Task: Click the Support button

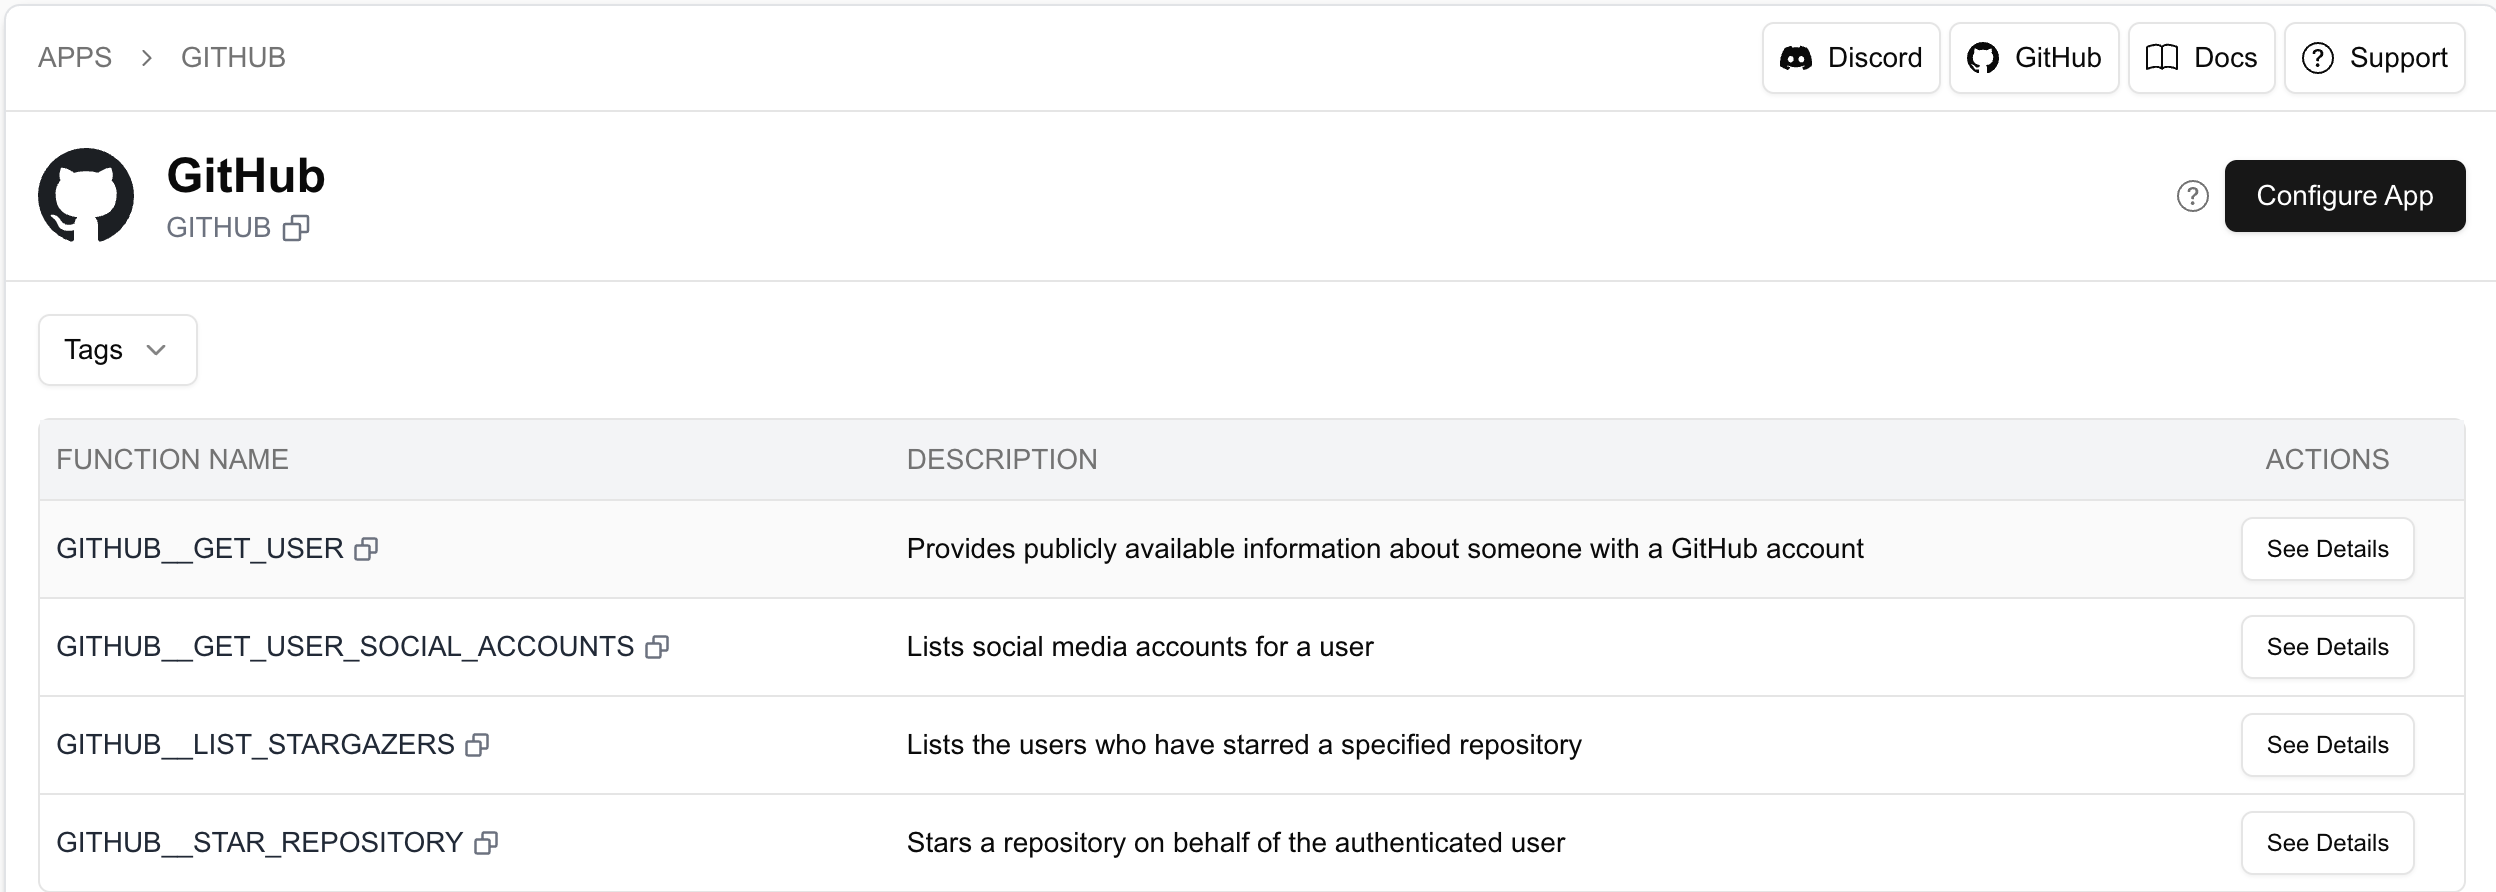Action: tap(2374, 58)
